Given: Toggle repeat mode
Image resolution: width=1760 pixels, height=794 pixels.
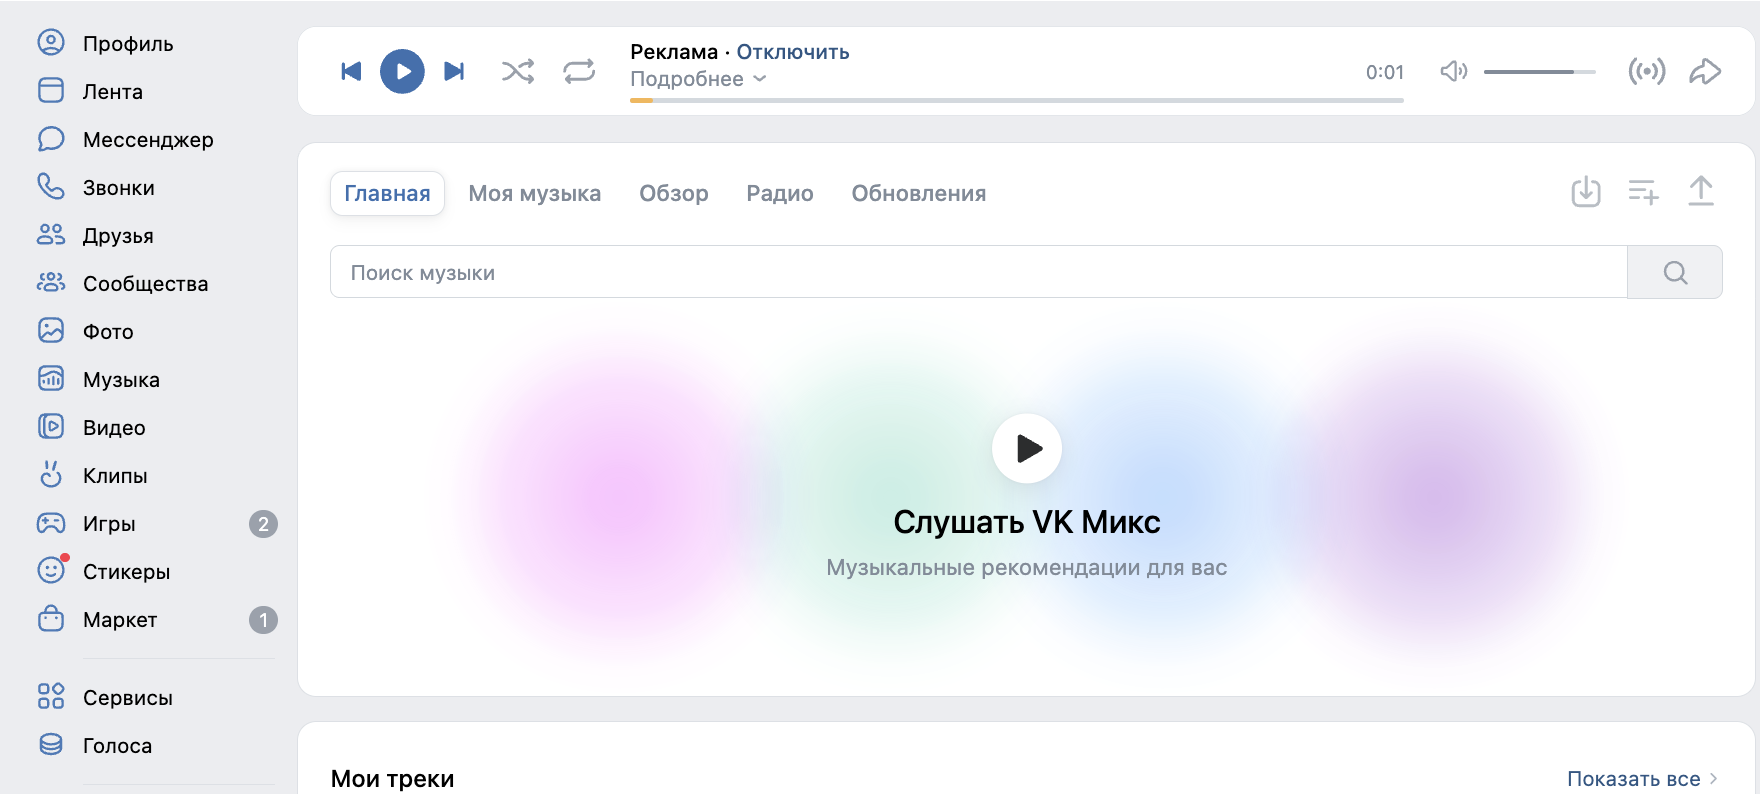Looking at the screenshot, I should [x=579, y=71].
